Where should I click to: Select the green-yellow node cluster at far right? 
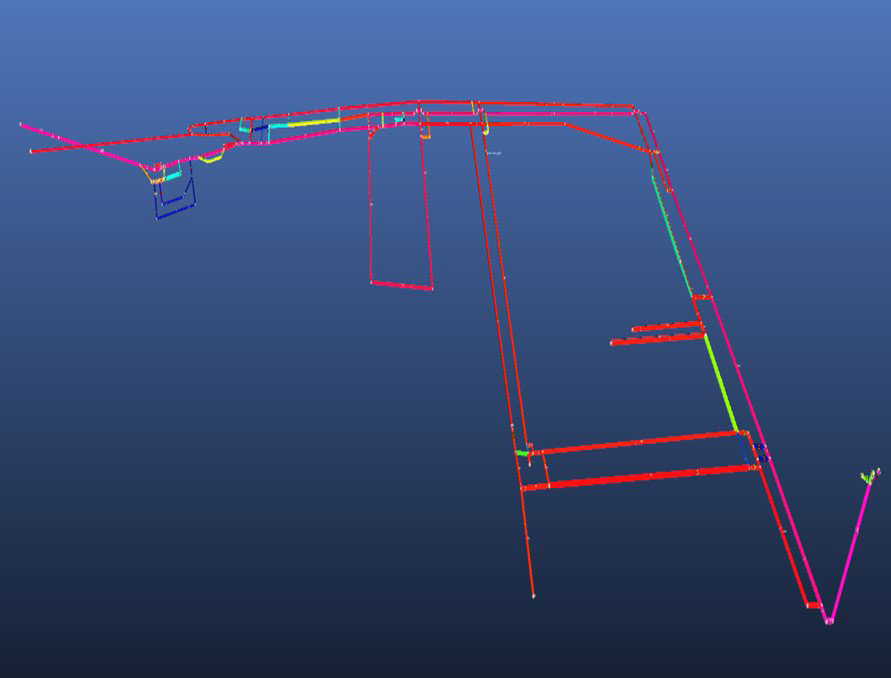[869, 476]
